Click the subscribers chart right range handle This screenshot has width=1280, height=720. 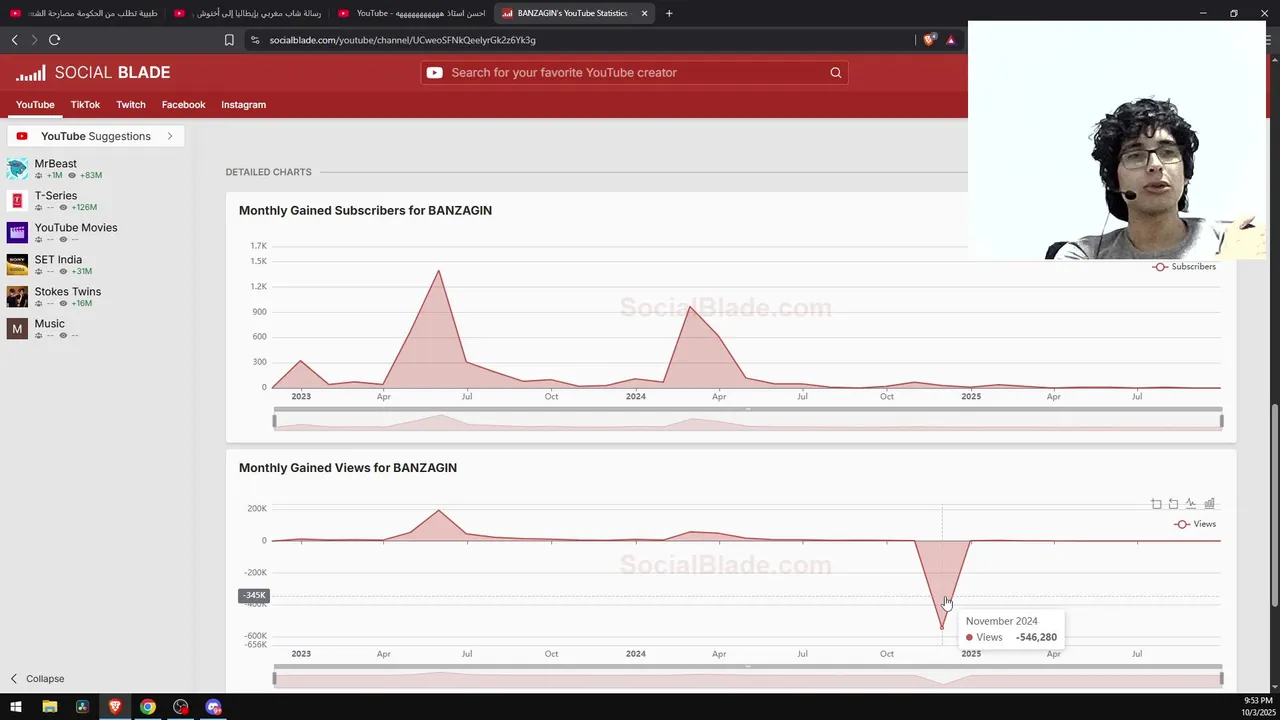pyautogui.click(x=1221, y=421)
